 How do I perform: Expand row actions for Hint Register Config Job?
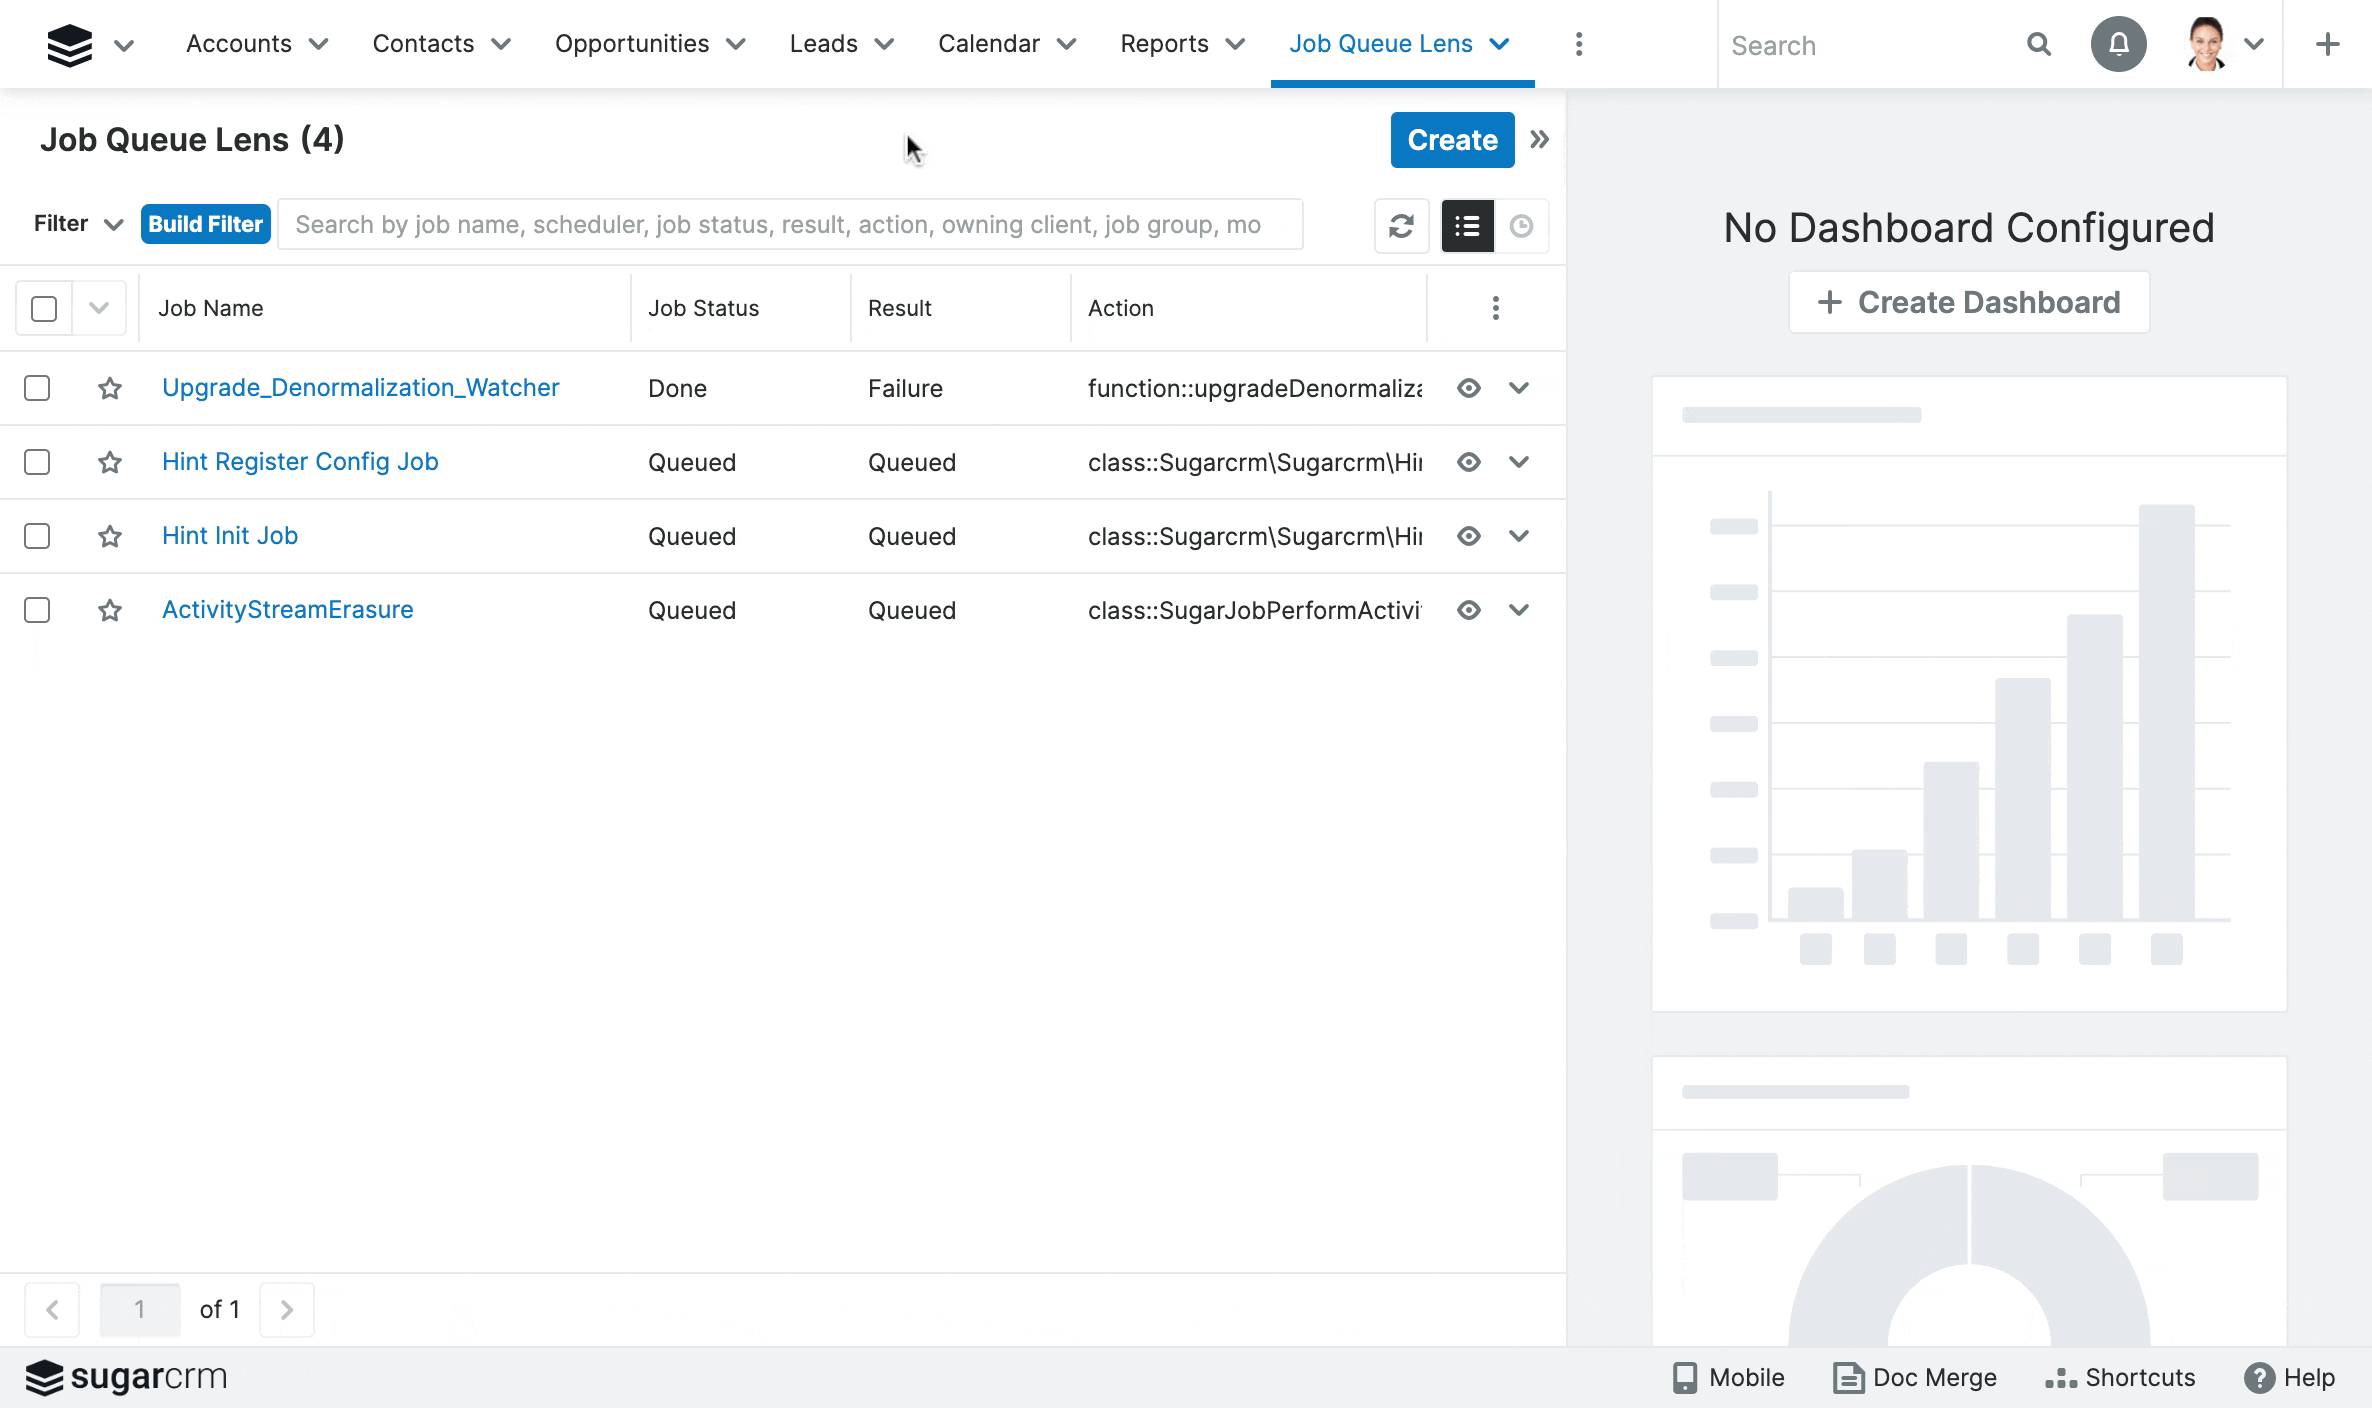tap(1519, 462)
